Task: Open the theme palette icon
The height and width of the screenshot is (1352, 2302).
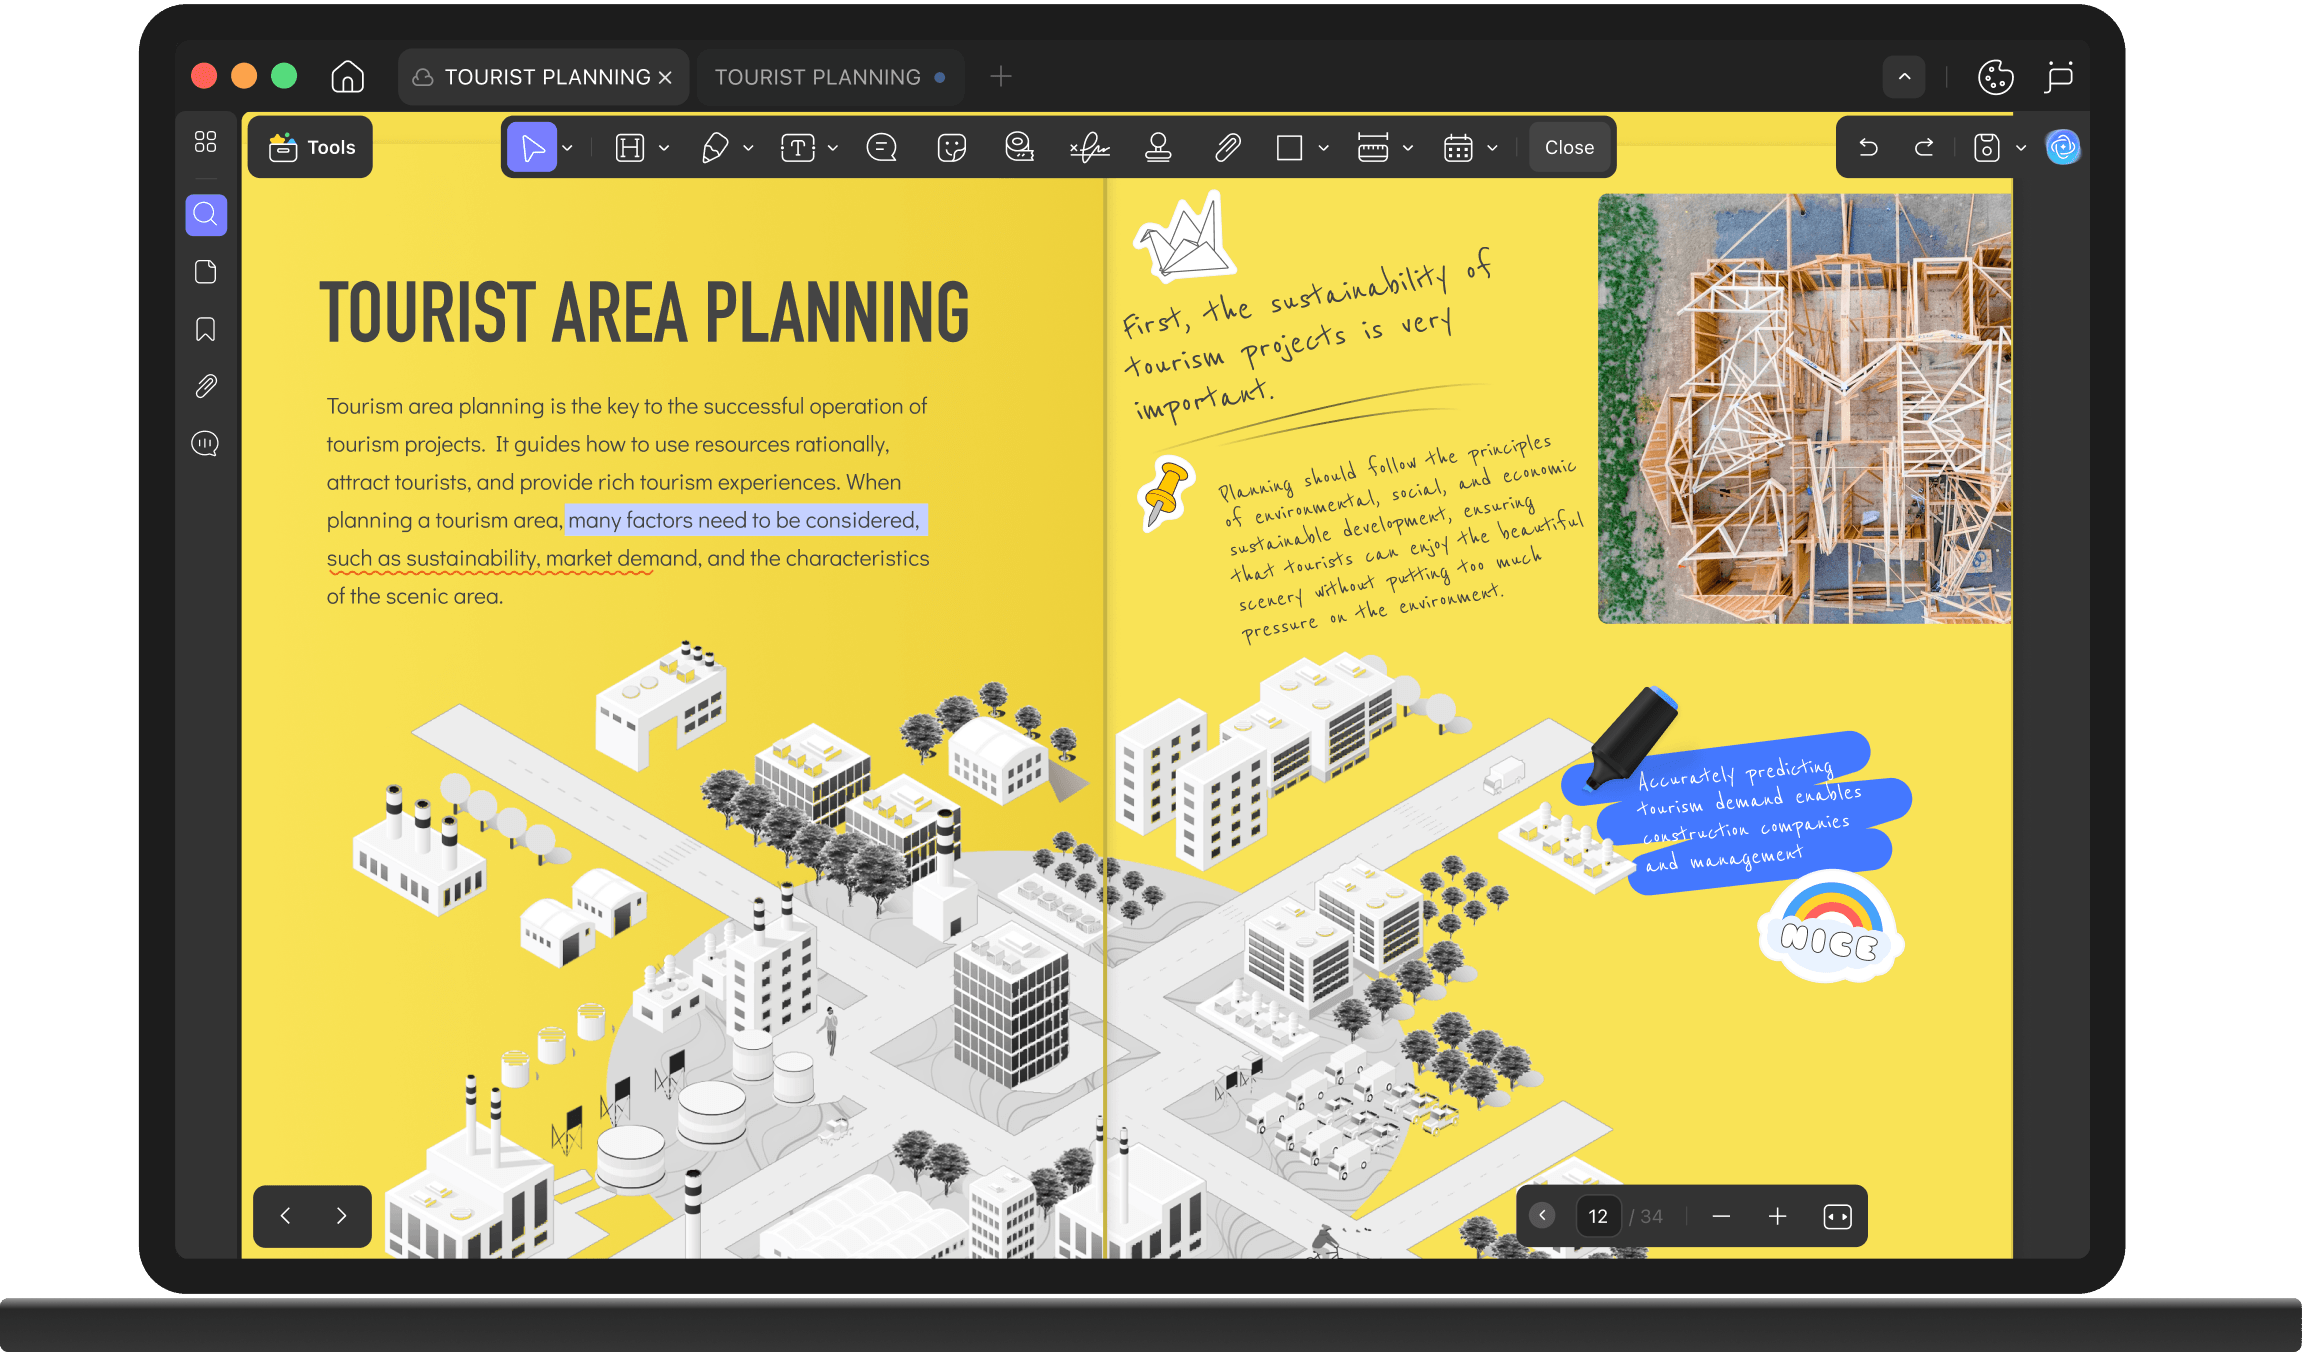Action: [1995, 77]
